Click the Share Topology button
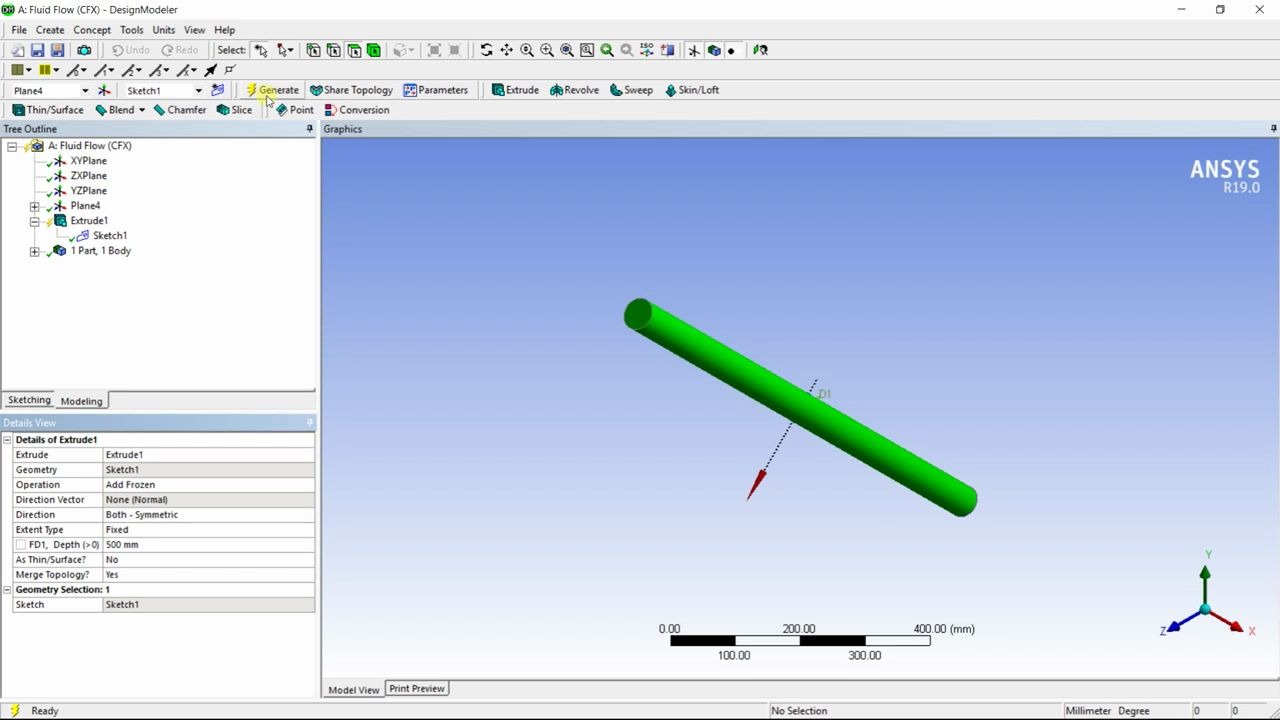1280x720 pixels. coord(357,90)
